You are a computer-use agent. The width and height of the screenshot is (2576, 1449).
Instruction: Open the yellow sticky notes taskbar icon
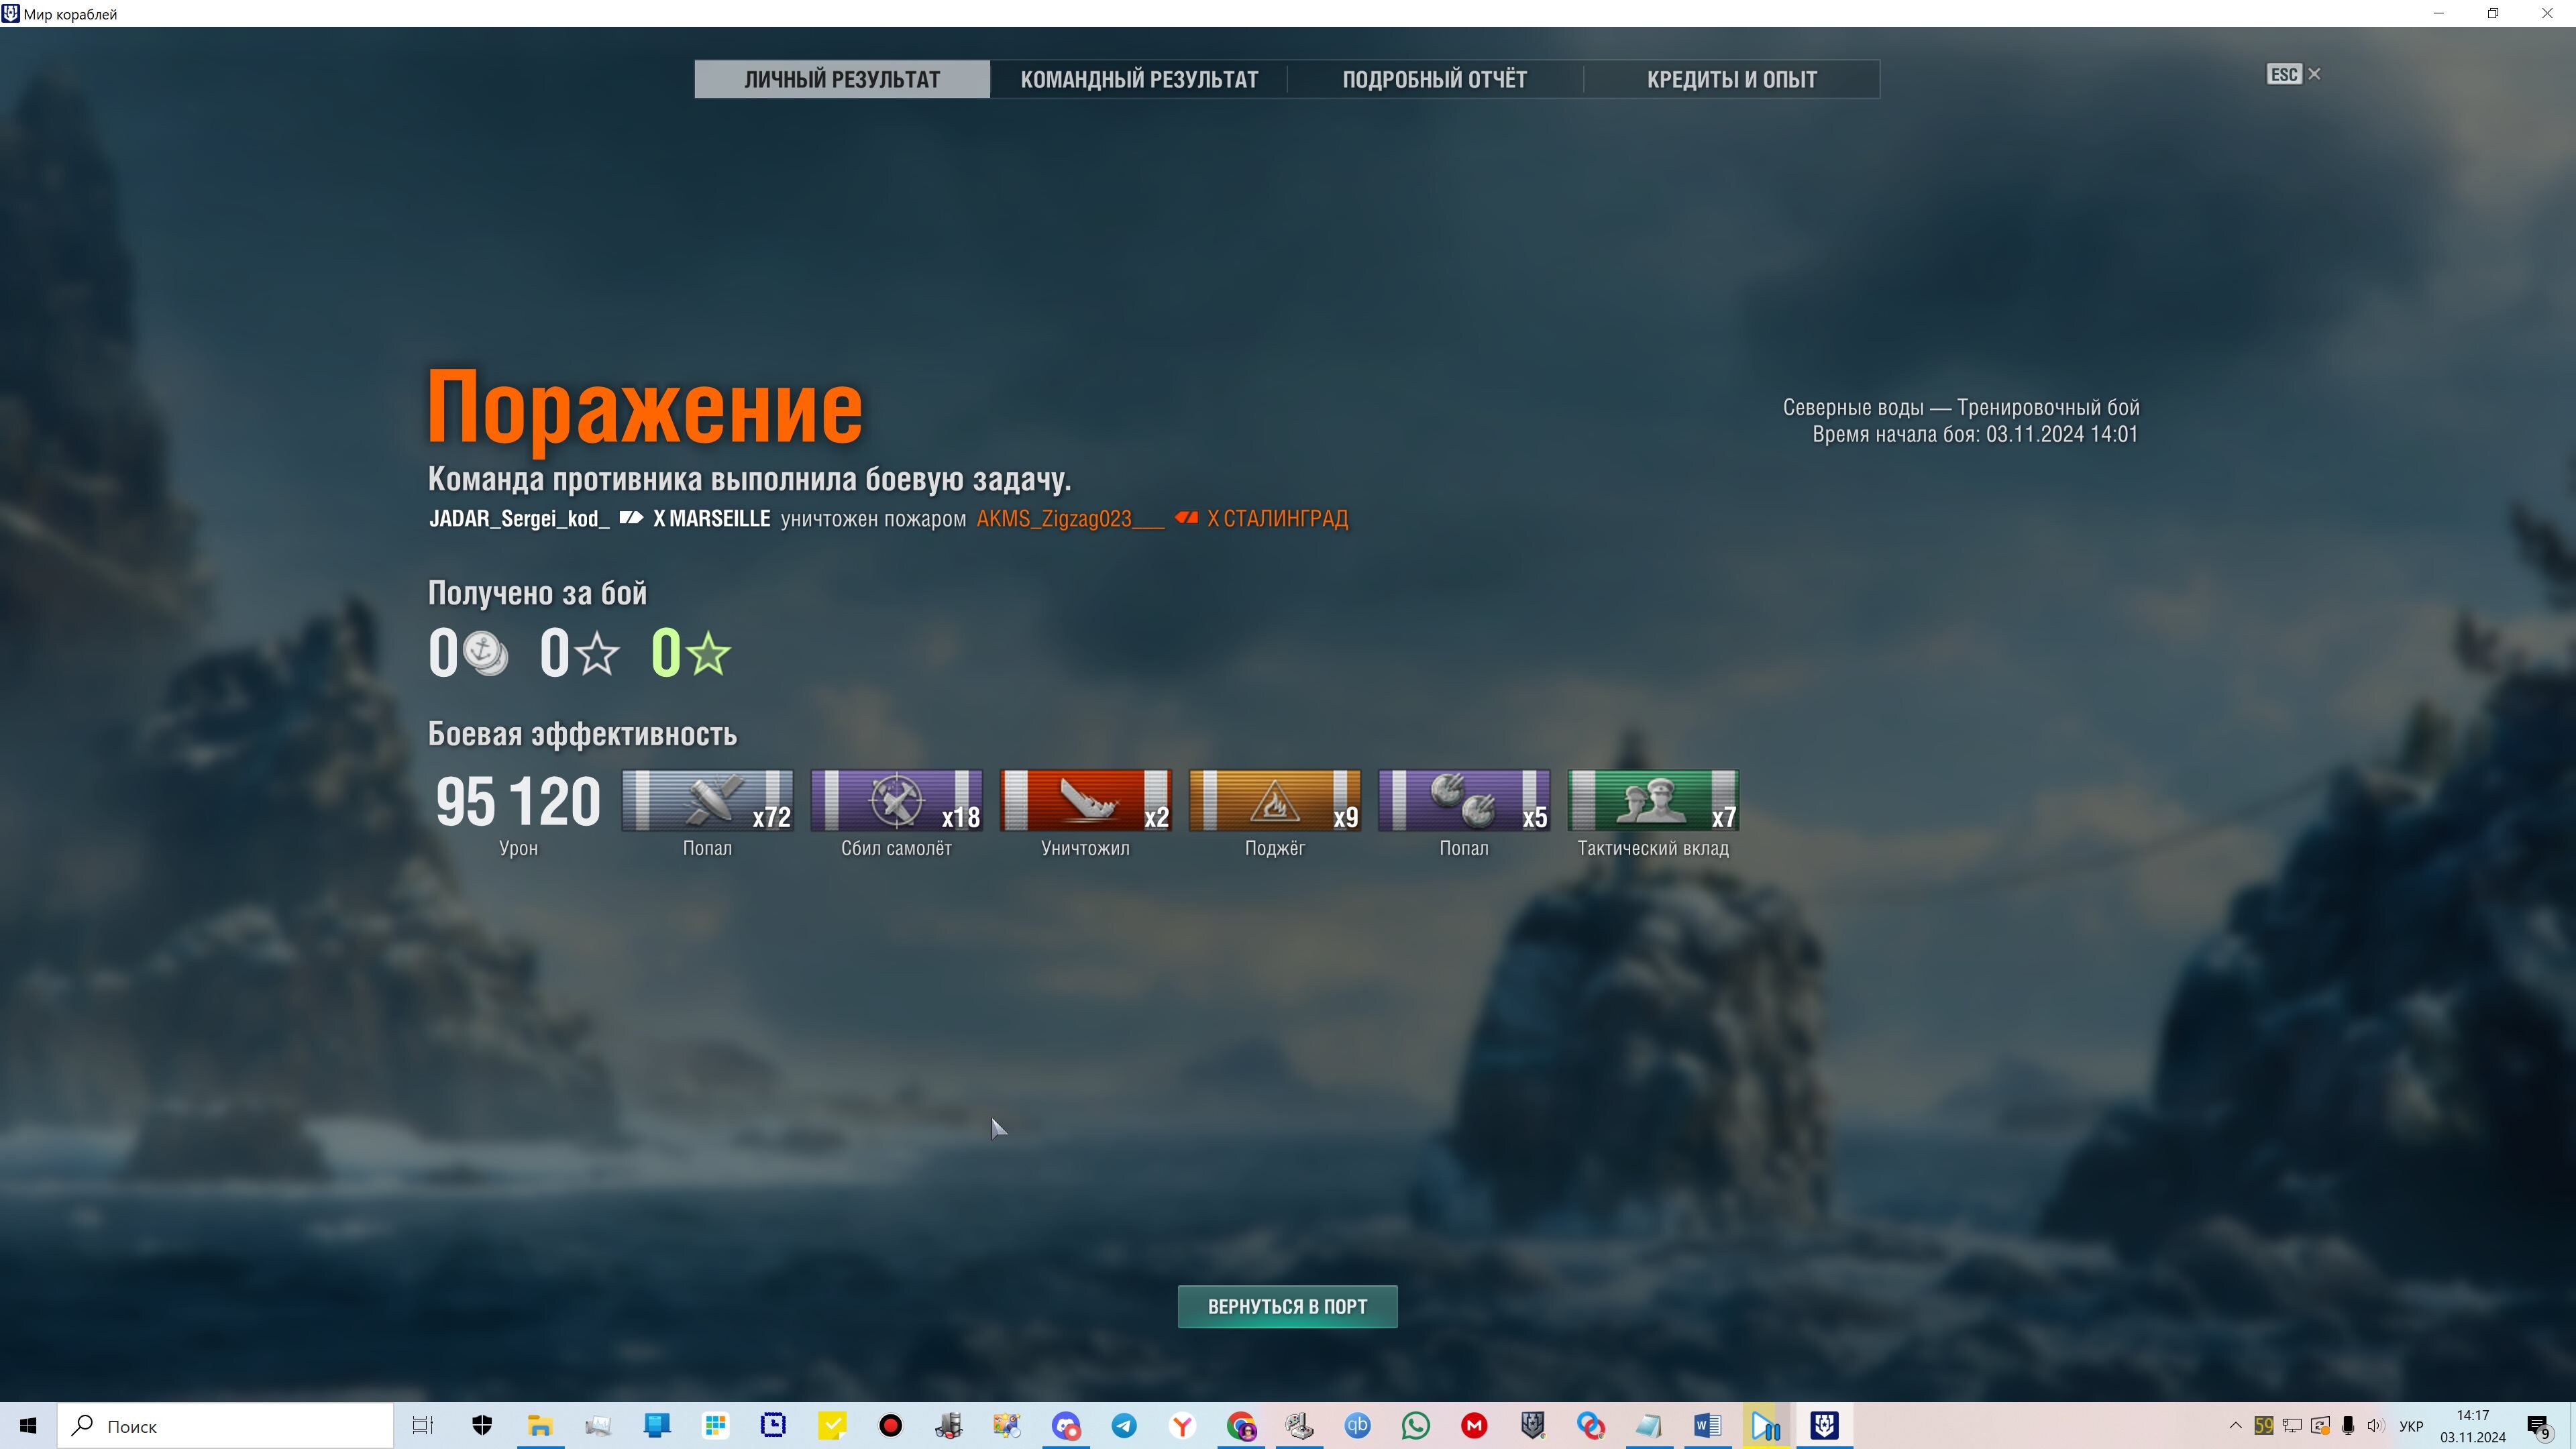[x=832, y=1426]
